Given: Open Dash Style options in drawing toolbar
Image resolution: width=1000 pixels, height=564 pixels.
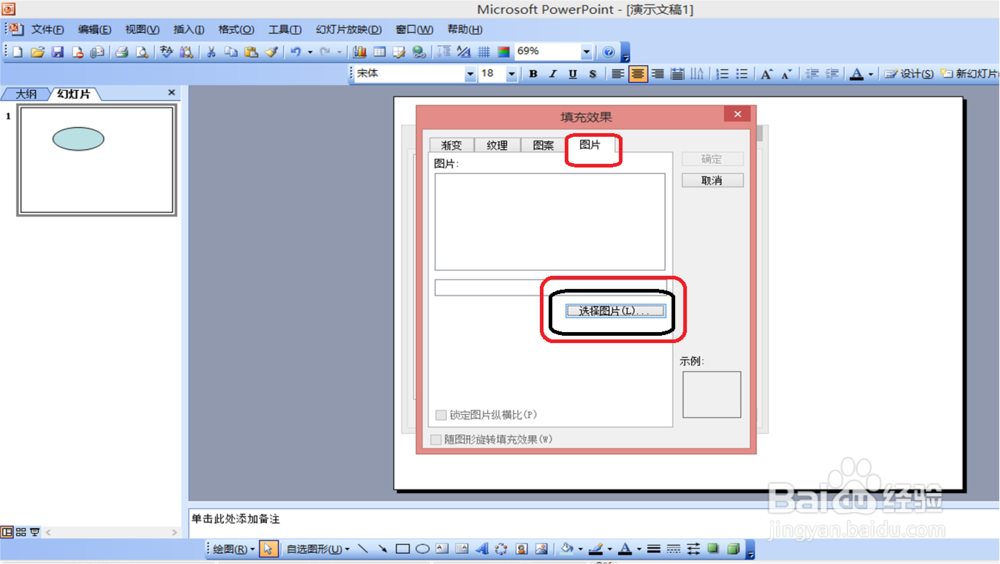Looking at the screenshot, I should 673,549.
